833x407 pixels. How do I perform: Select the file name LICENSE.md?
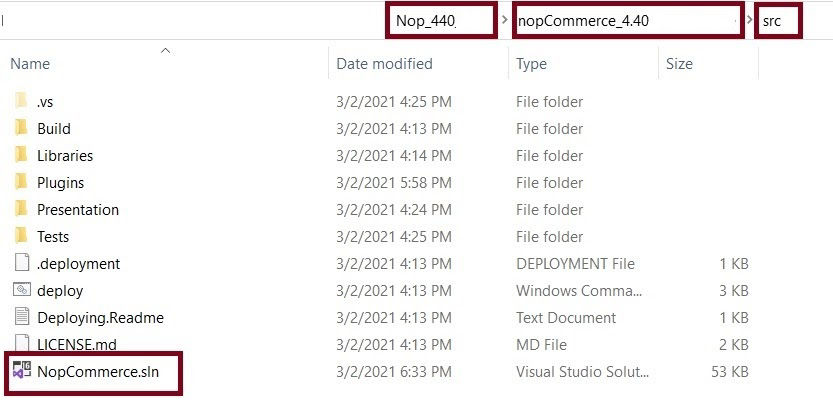(76, 344)
